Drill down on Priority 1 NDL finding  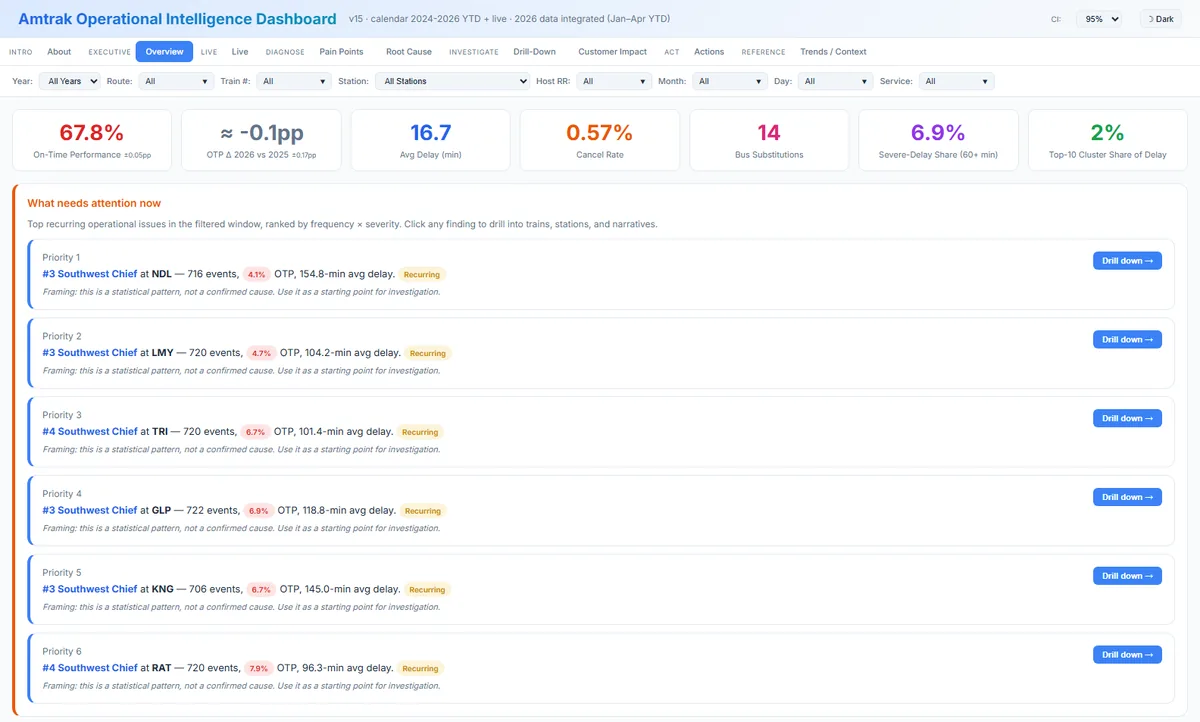pos(1127,261)
